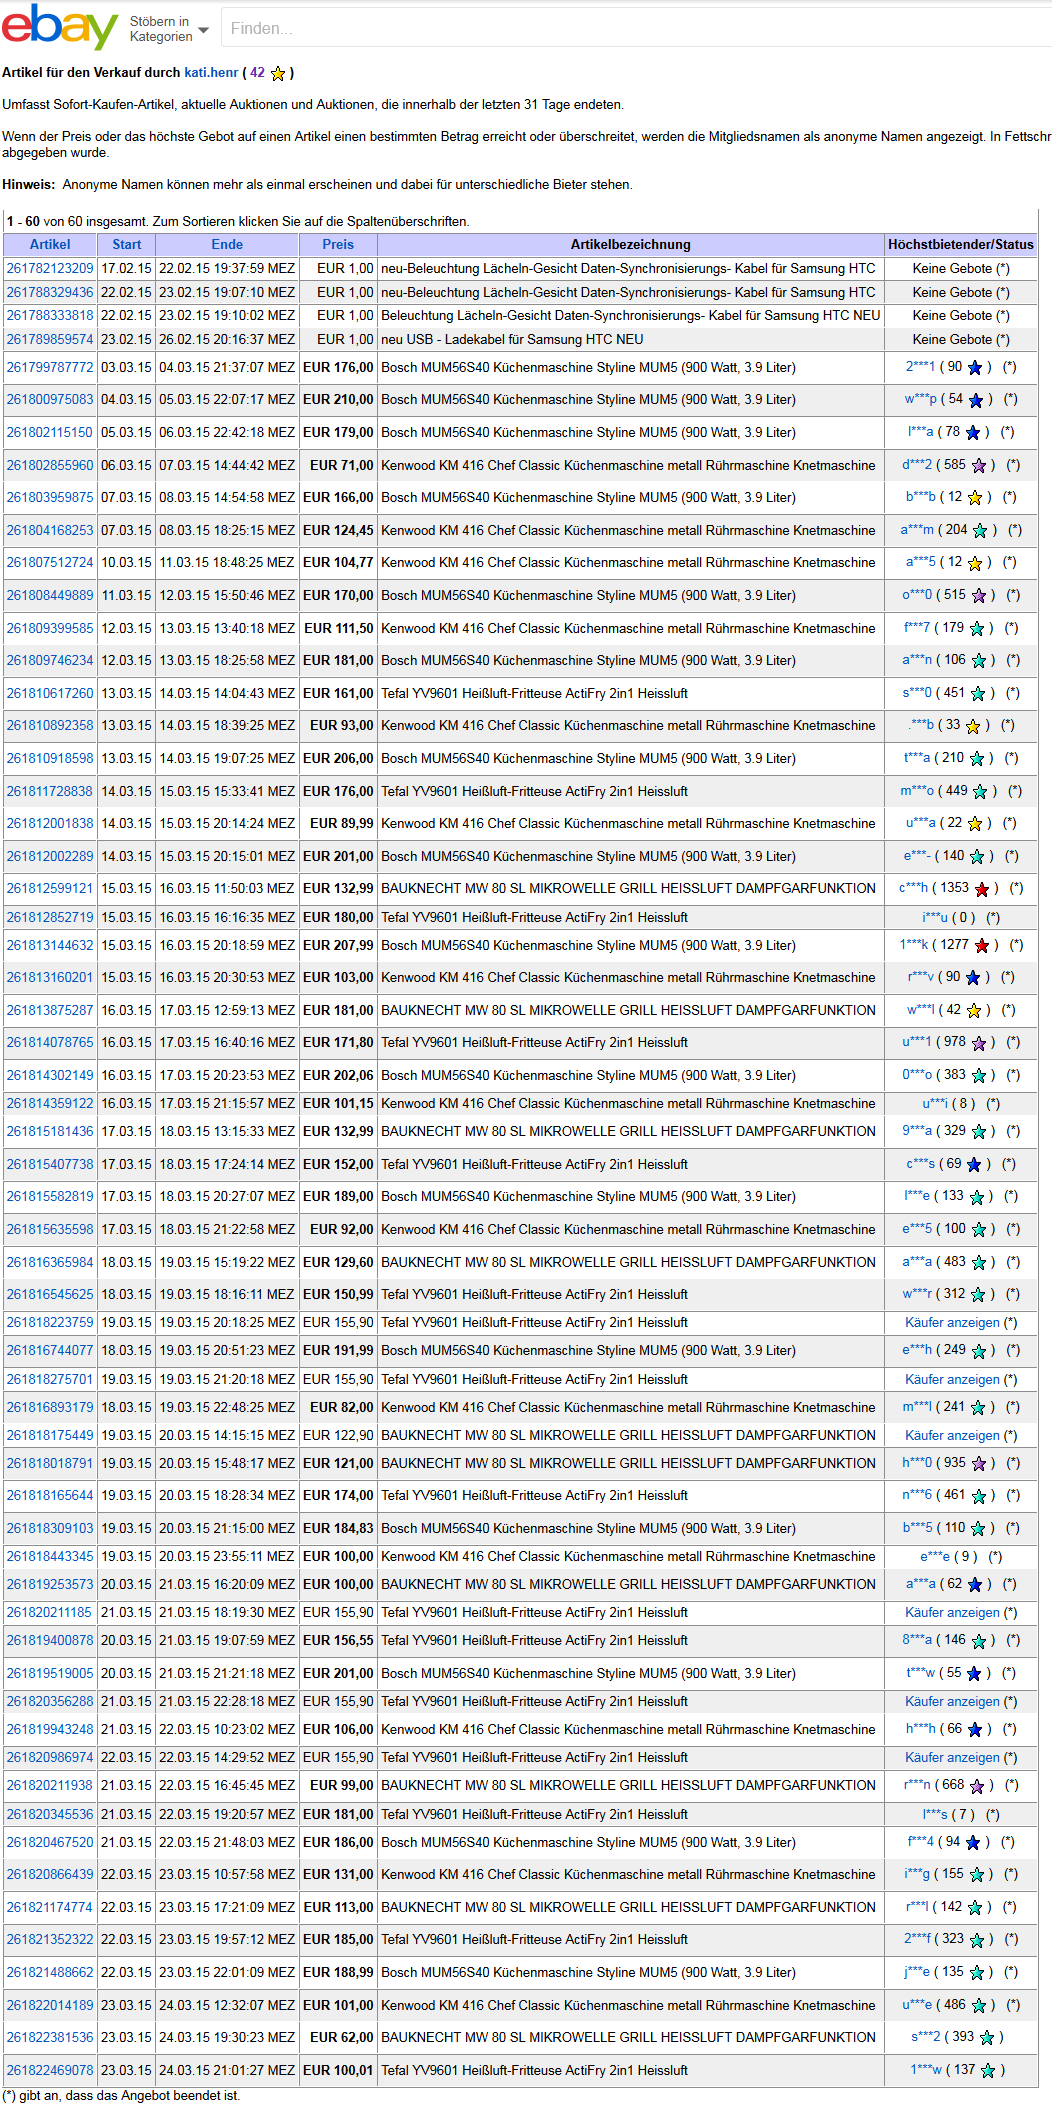The image size is (1052, 2117).
Task: Sort table by Artikel column
Action: point(50,244)
